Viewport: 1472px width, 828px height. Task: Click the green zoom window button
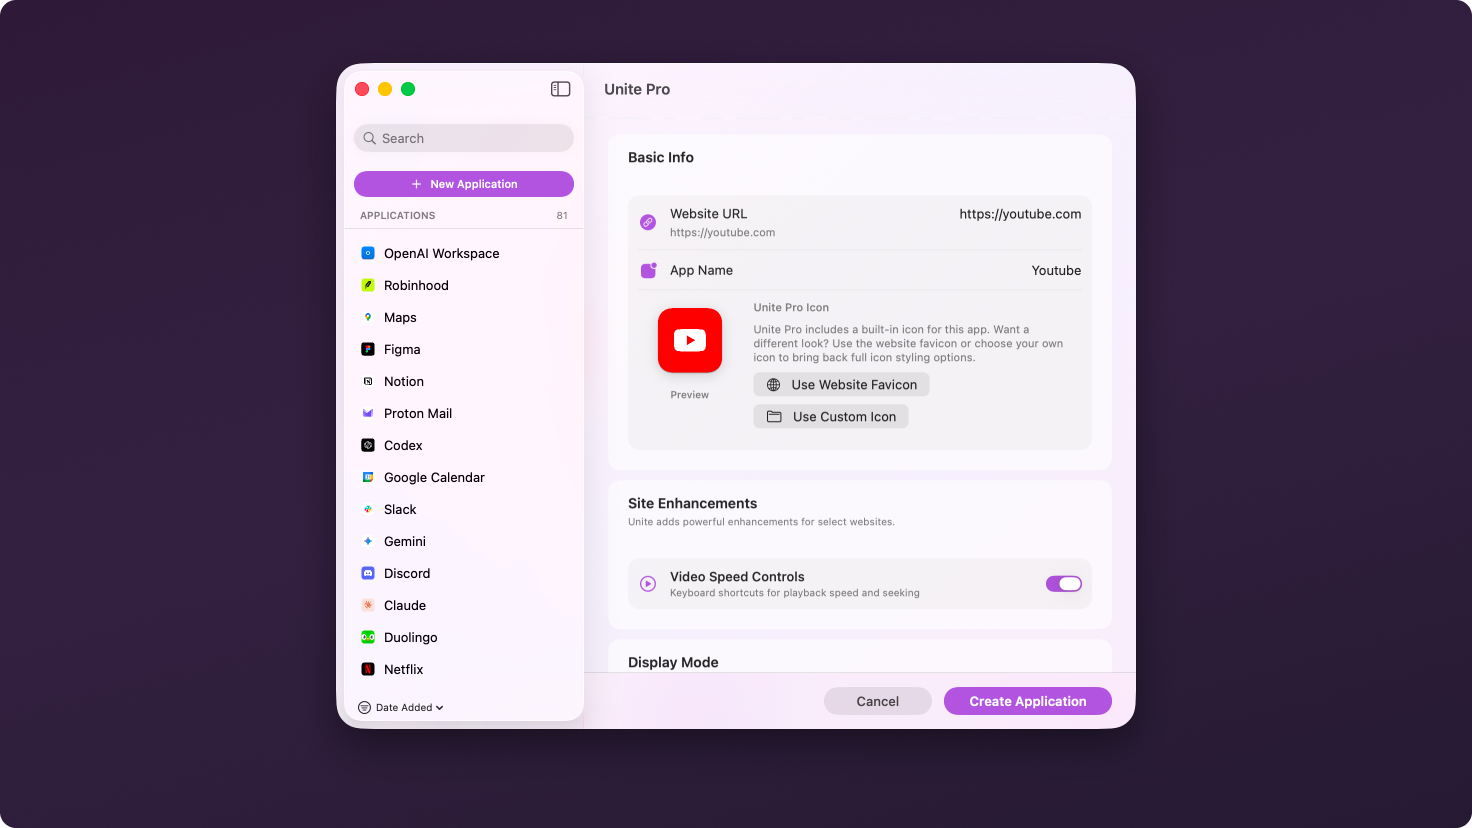coord(408,89)
